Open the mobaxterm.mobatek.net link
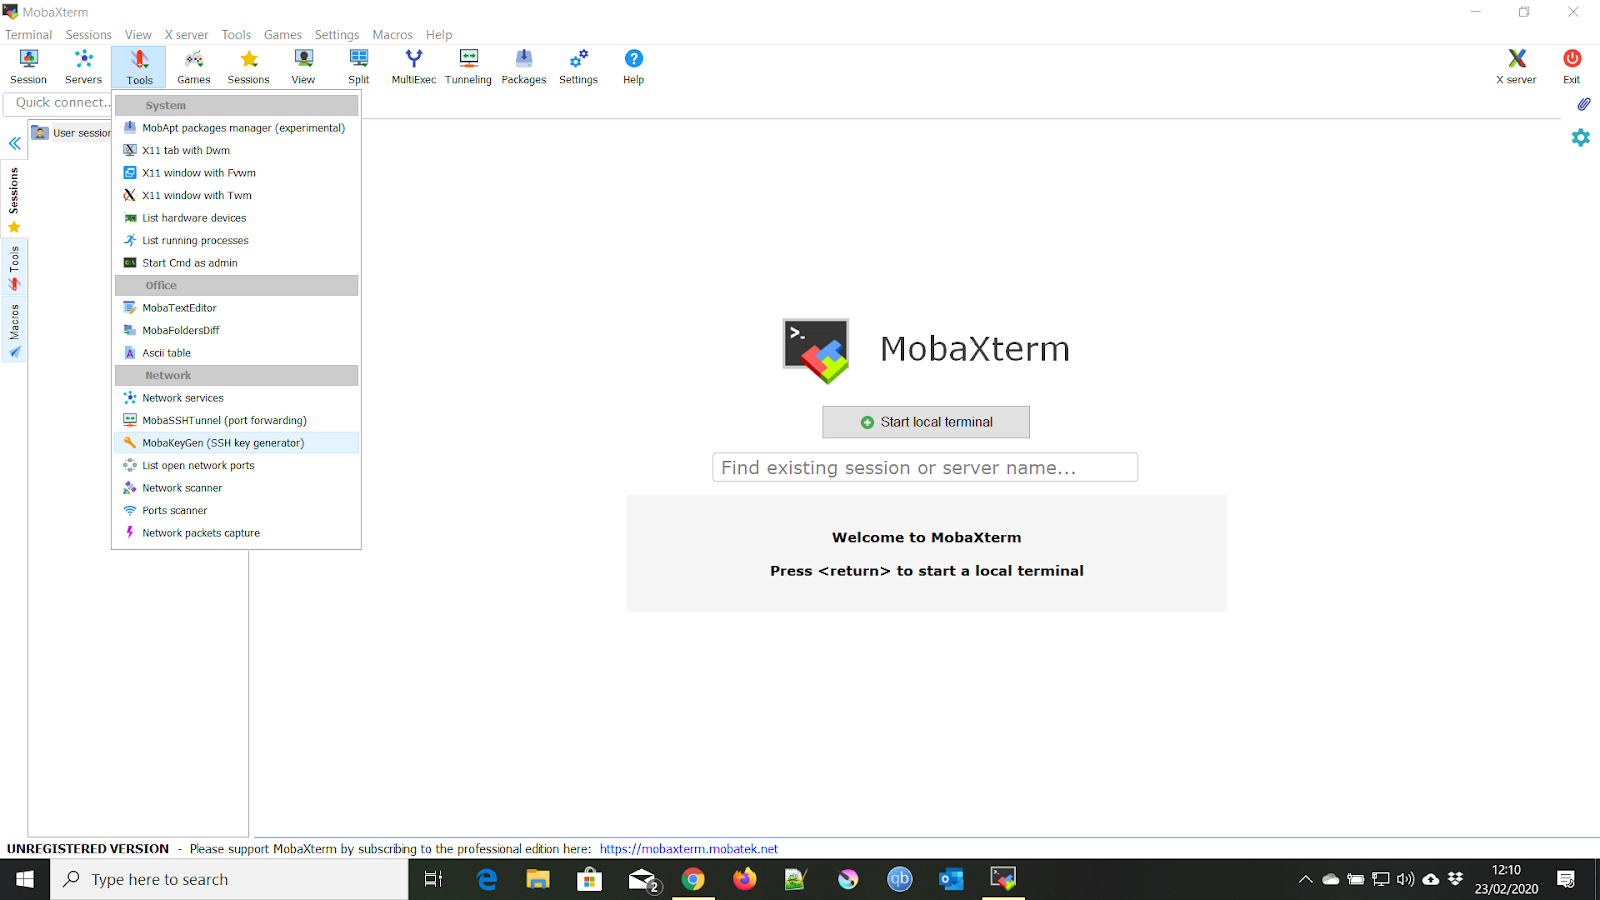This screenshot has width=1600, height=900. [x=689, y=849]
